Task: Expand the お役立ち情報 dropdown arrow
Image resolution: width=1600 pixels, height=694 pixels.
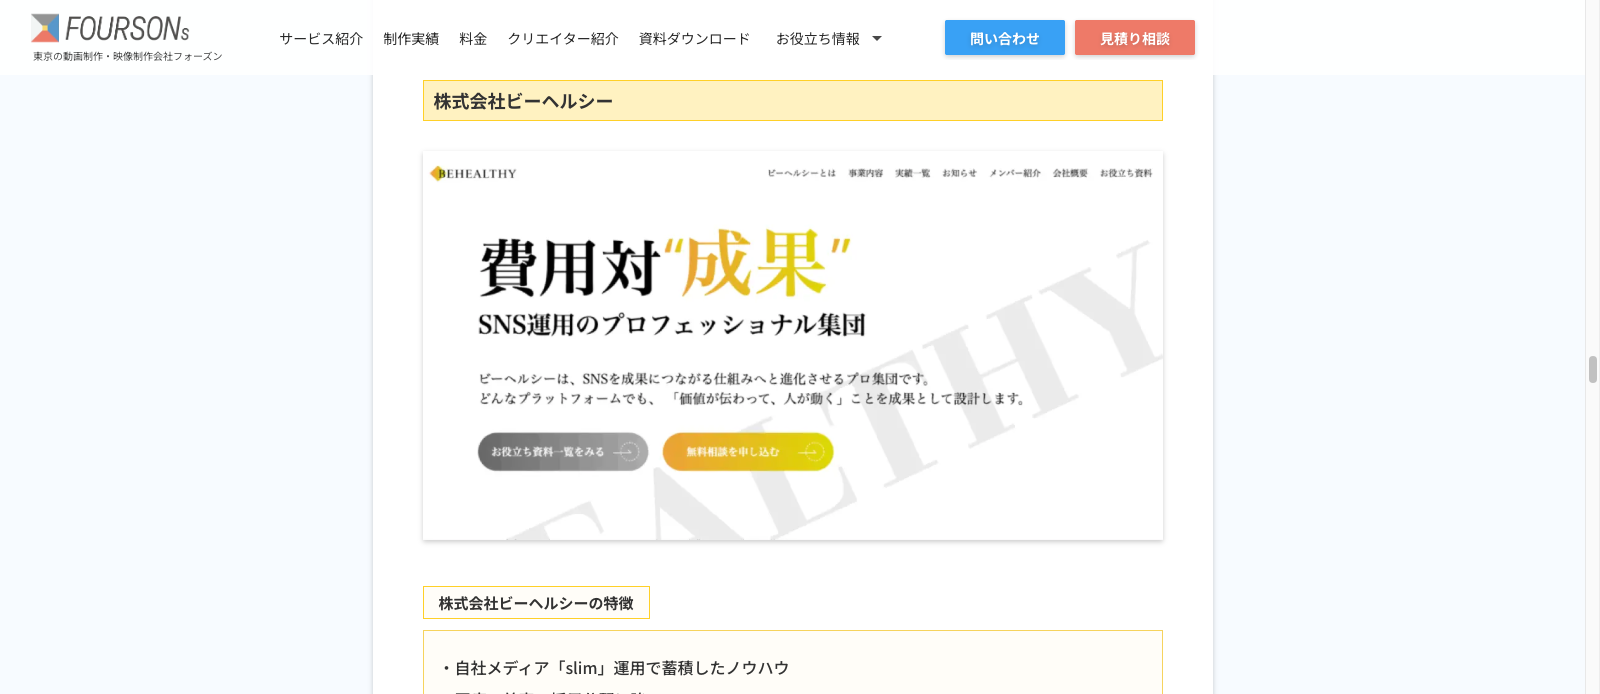Action: (877, 39)
